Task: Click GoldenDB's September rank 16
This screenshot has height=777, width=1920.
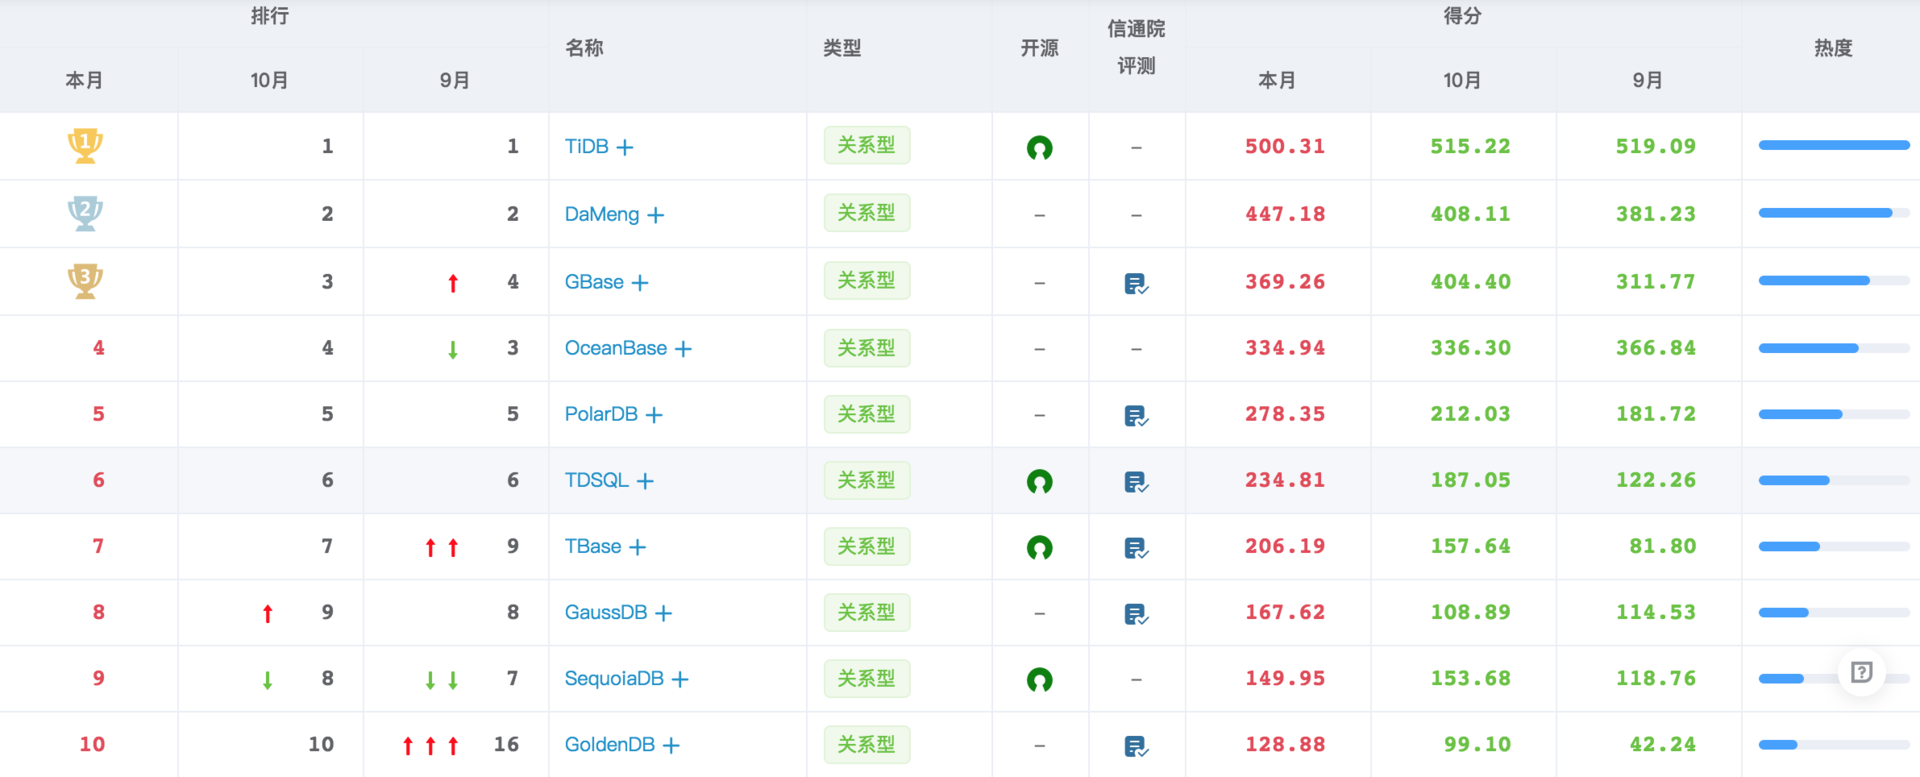Action: tap(506, 744)
